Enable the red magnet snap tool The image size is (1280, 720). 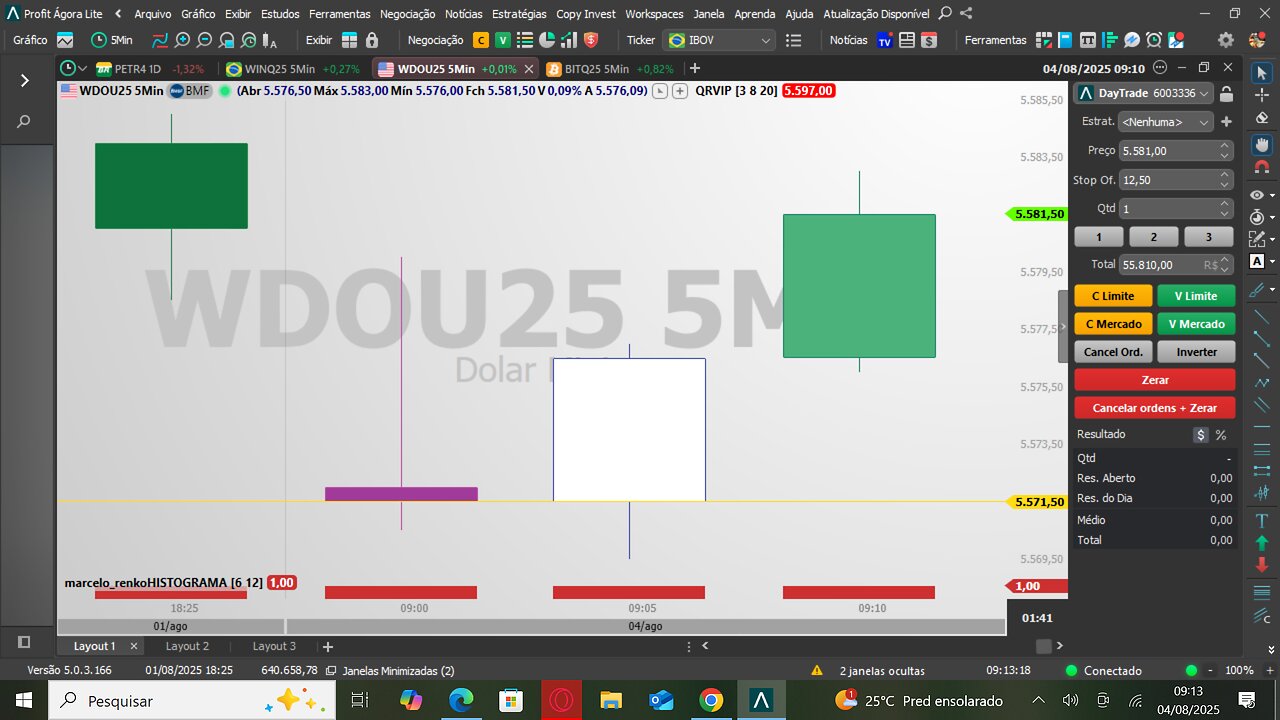coord(1261,169)
